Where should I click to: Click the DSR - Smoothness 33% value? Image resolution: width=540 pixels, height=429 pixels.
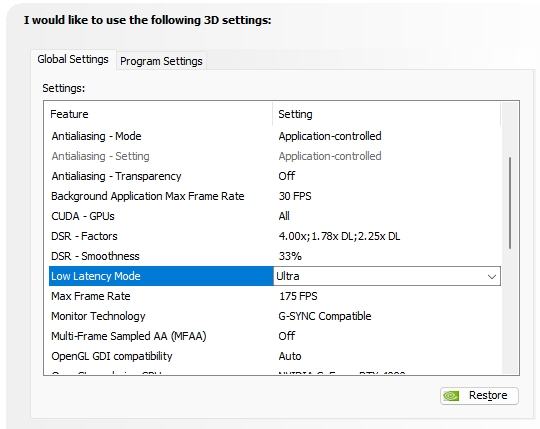(x=290, y=256)
